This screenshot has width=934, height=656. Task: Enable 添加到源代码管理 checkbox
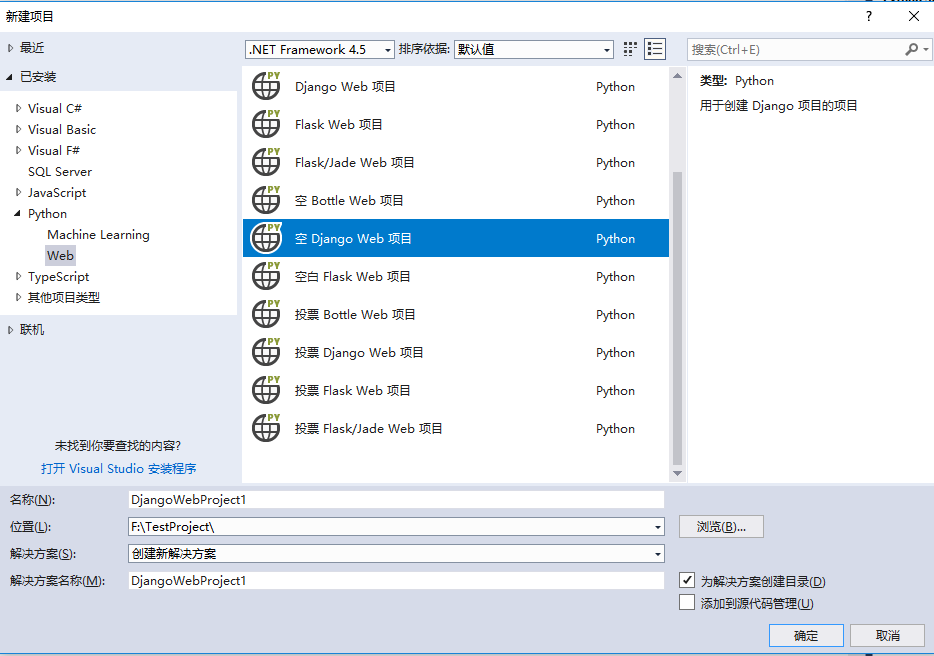(687, 602)
